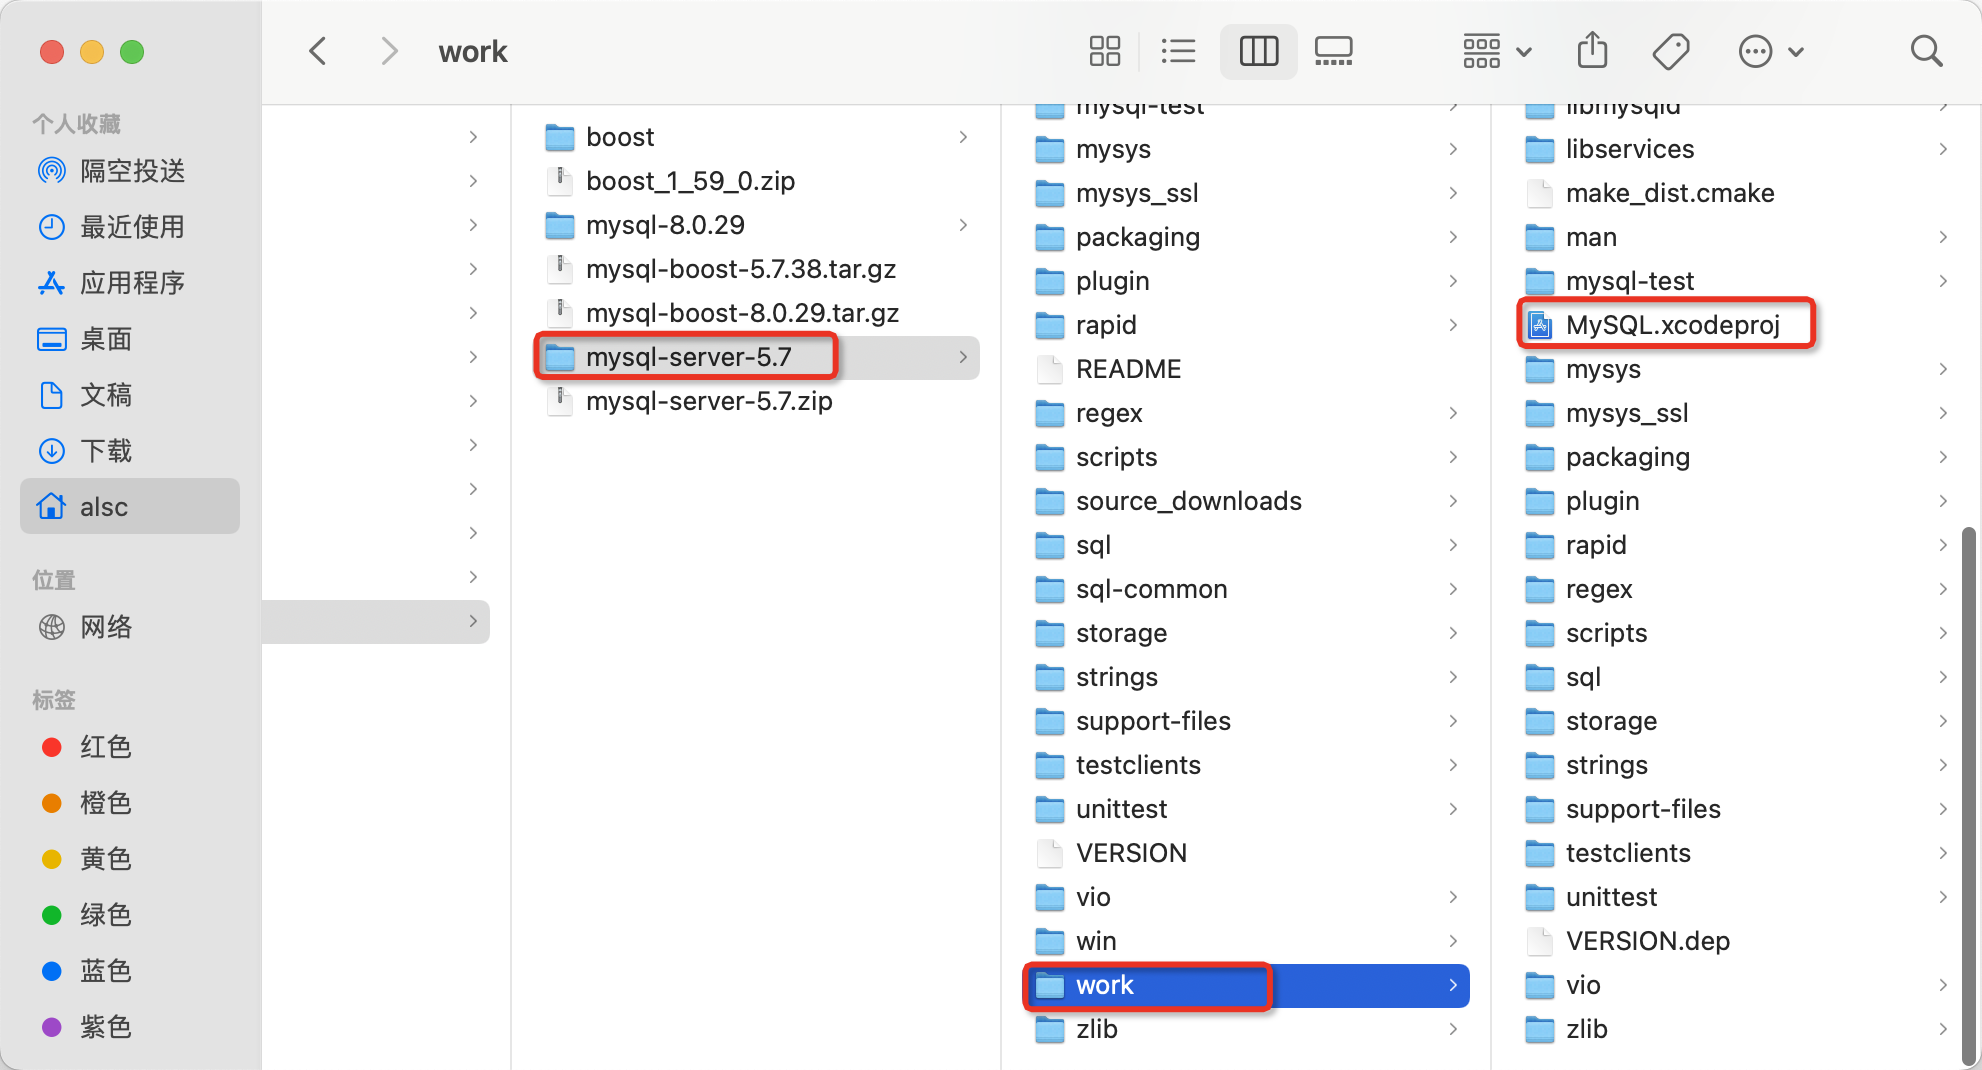Select the 蓝色 blue tag
The image size is (1982, 1070).
[130, 971]
